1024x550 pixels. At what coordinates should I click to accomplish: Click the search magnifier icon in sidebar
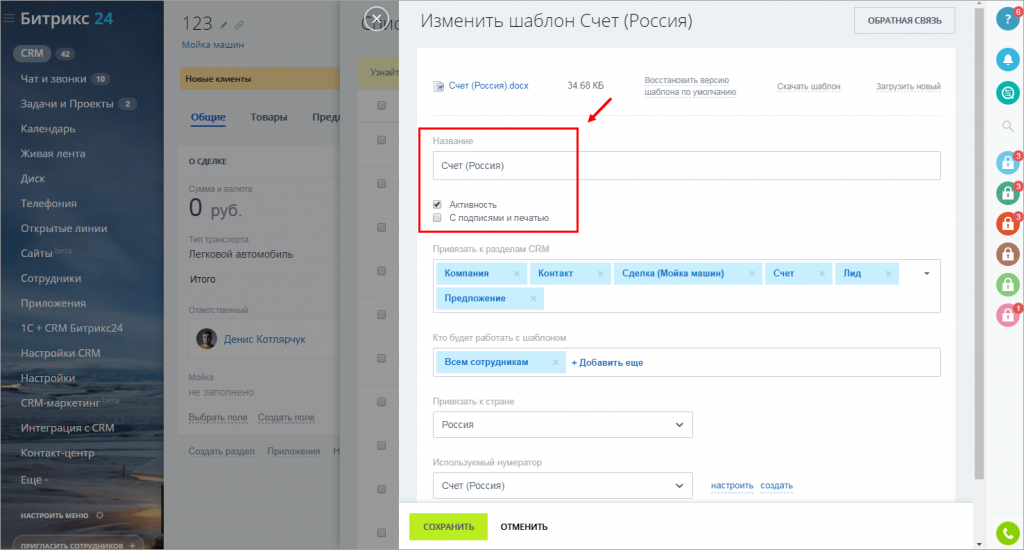pyautogui.click(x=1006, y=126)
